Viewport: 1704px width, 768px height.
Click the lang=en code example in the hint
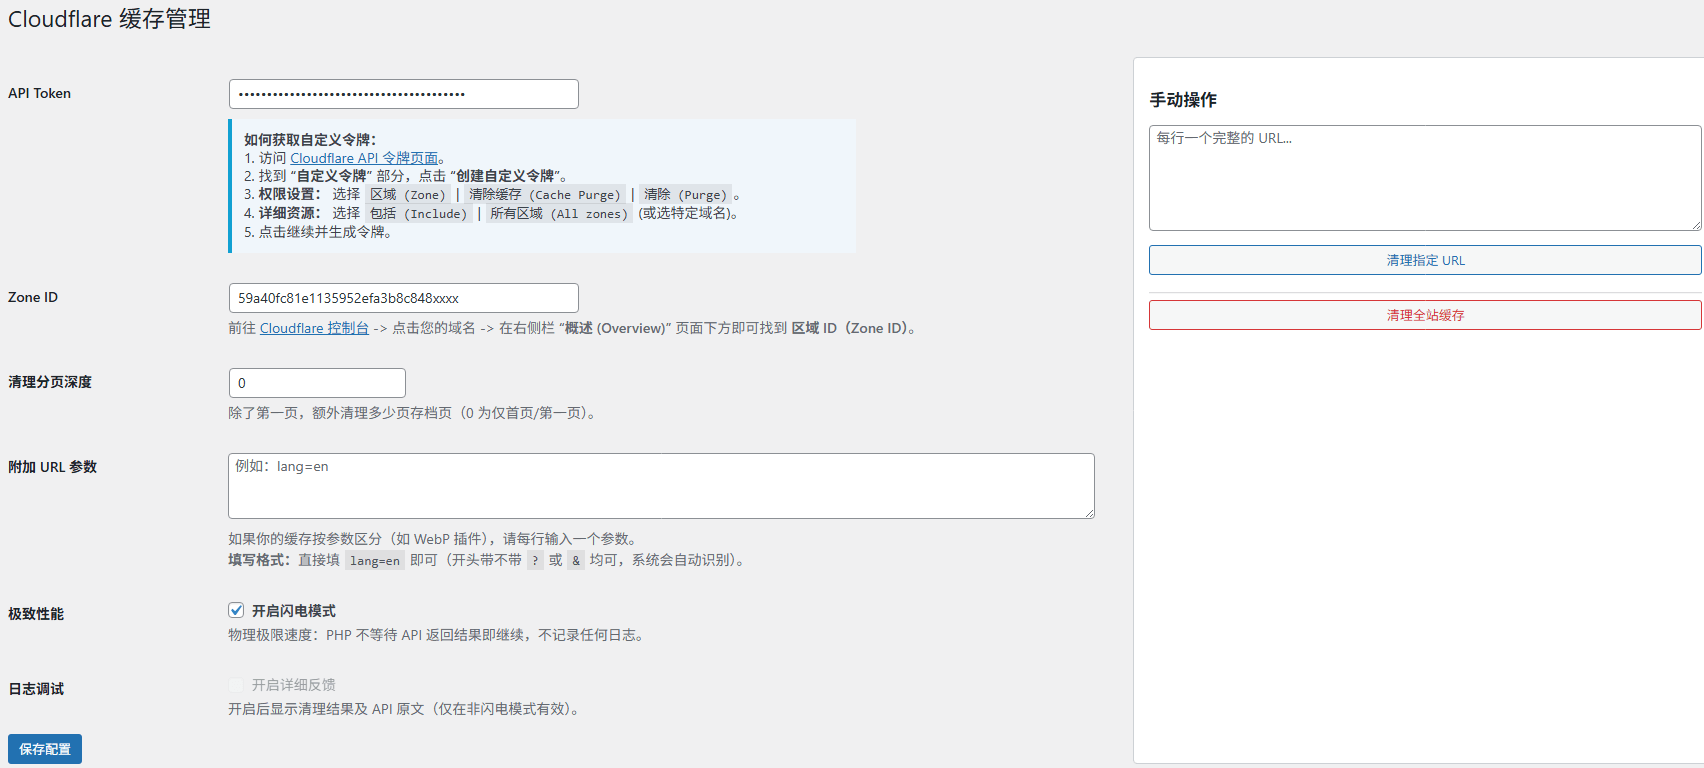pyautogui.click(x=375, y=561)
